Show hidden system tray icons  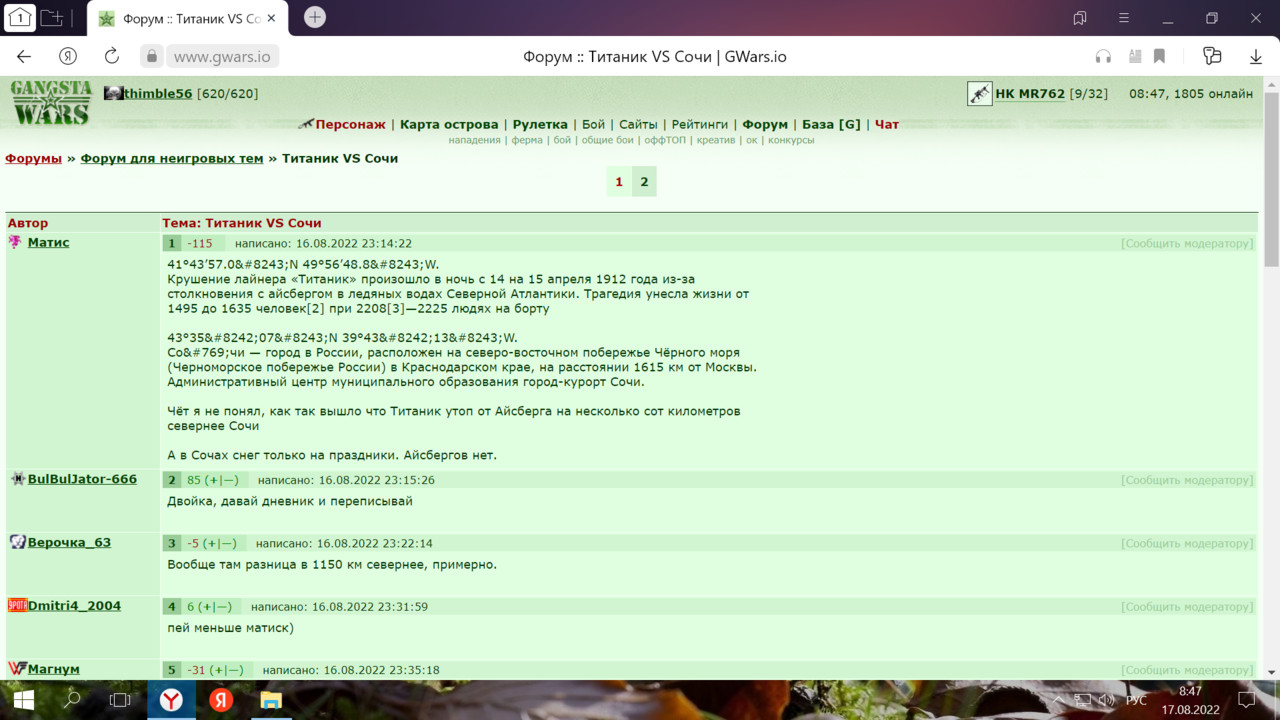point(1059,700)
